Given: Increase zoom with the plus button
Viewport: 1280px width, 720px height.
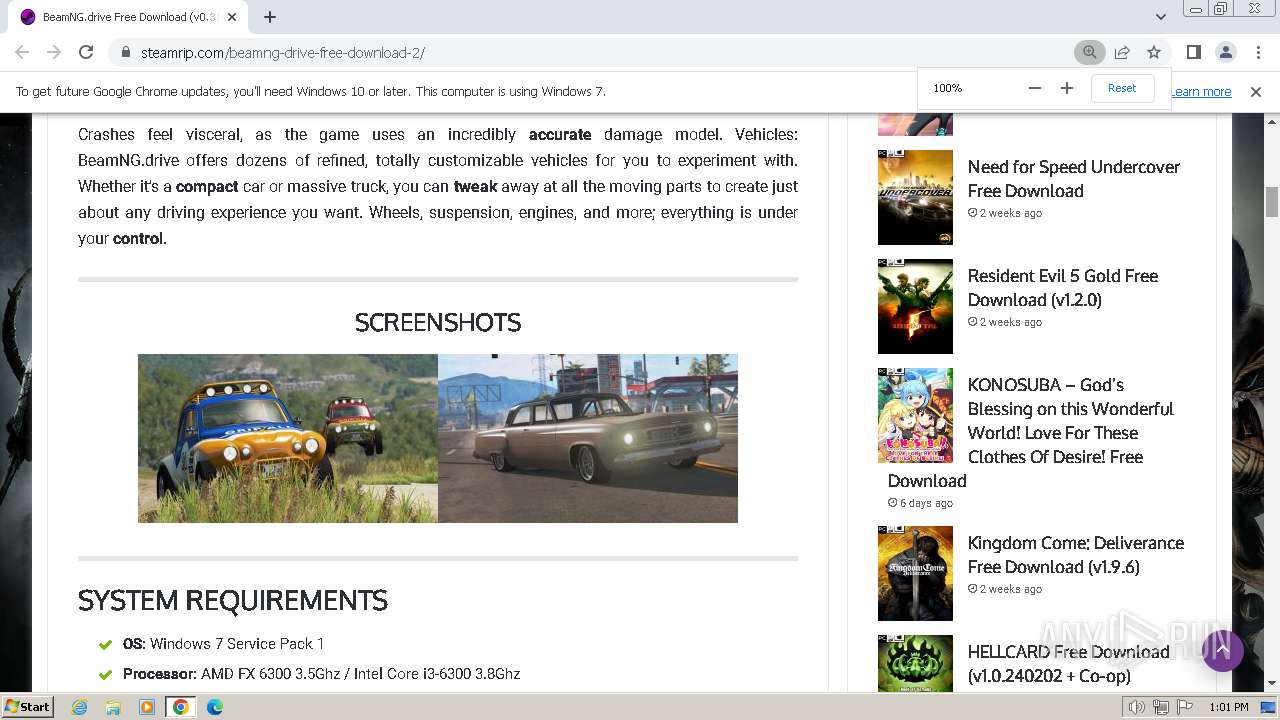Looking at the screenshot, I should [x=1067, y=88].
